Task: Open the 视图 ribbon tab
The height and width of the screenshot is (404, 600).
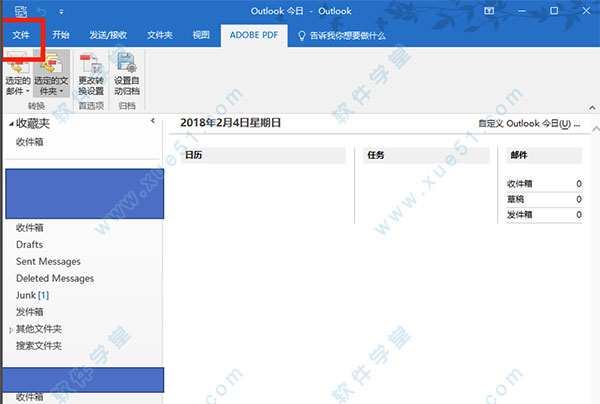Action: (x=201, y=35)
